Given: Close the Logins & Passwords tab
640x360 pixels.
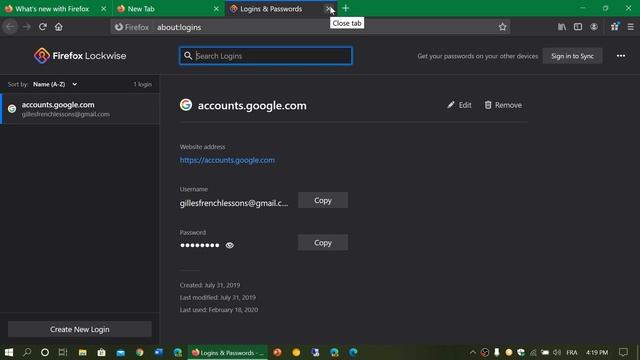Looking at the screenshot, I should point(328,9).
